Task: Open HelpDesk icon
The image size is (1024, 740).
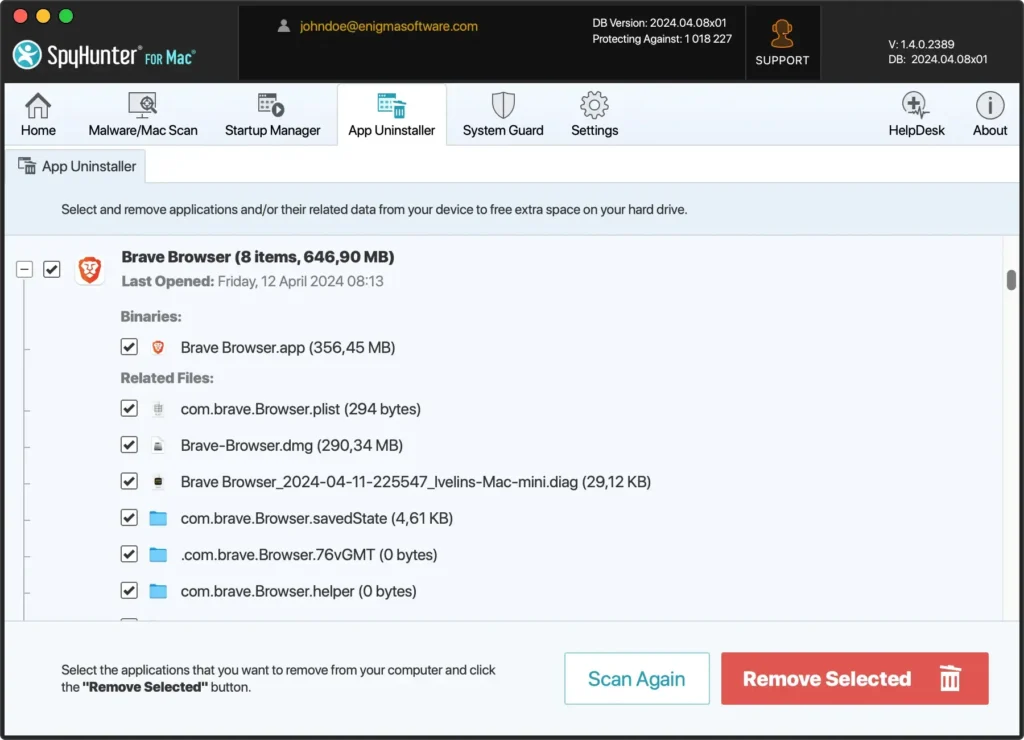Action: click(916, 105)
